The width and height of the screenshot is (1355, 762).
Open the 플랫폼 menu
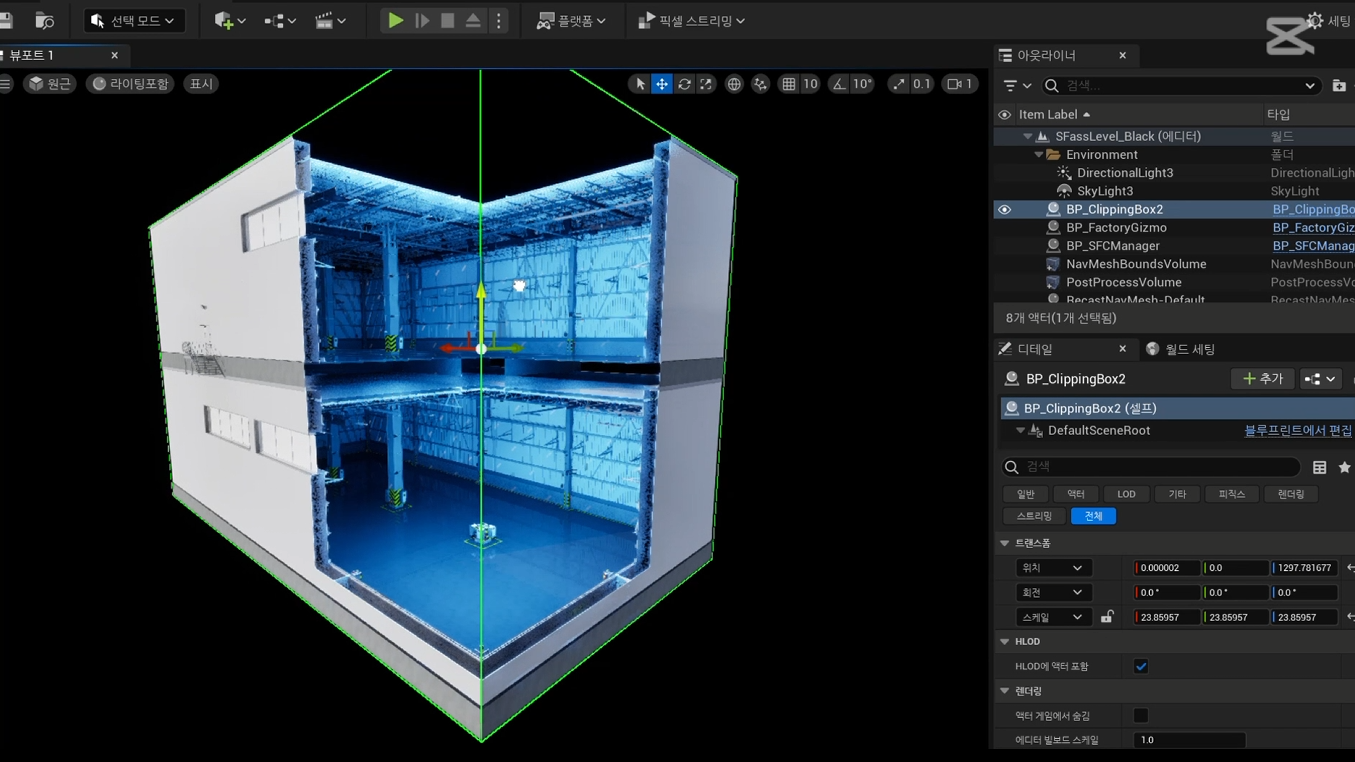click(571, 20)
